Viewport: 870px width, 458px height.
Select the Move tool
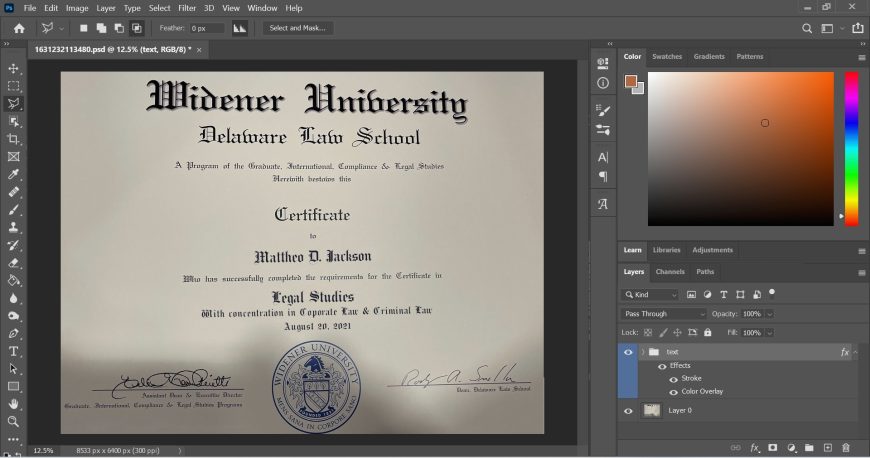[x=13, y=68]
